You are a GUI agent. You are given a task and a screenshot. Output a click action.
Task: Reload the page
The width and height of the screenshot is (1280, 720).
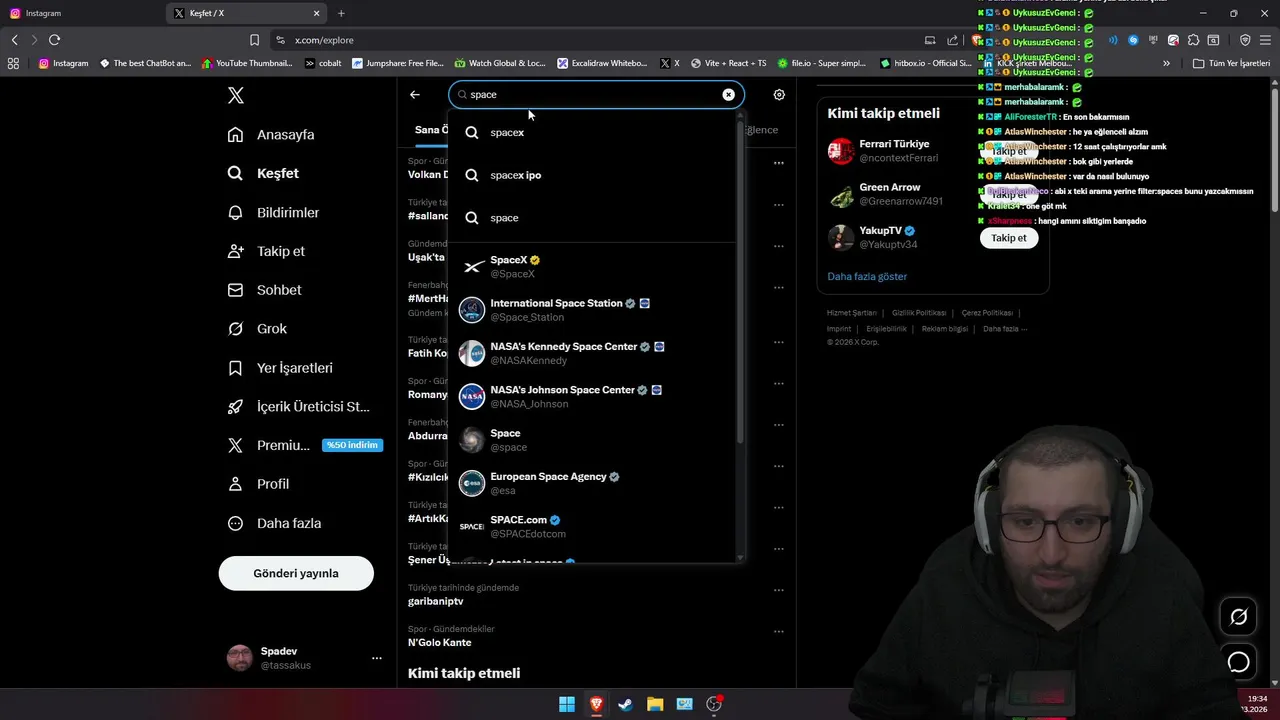click(x=54, y=40)
